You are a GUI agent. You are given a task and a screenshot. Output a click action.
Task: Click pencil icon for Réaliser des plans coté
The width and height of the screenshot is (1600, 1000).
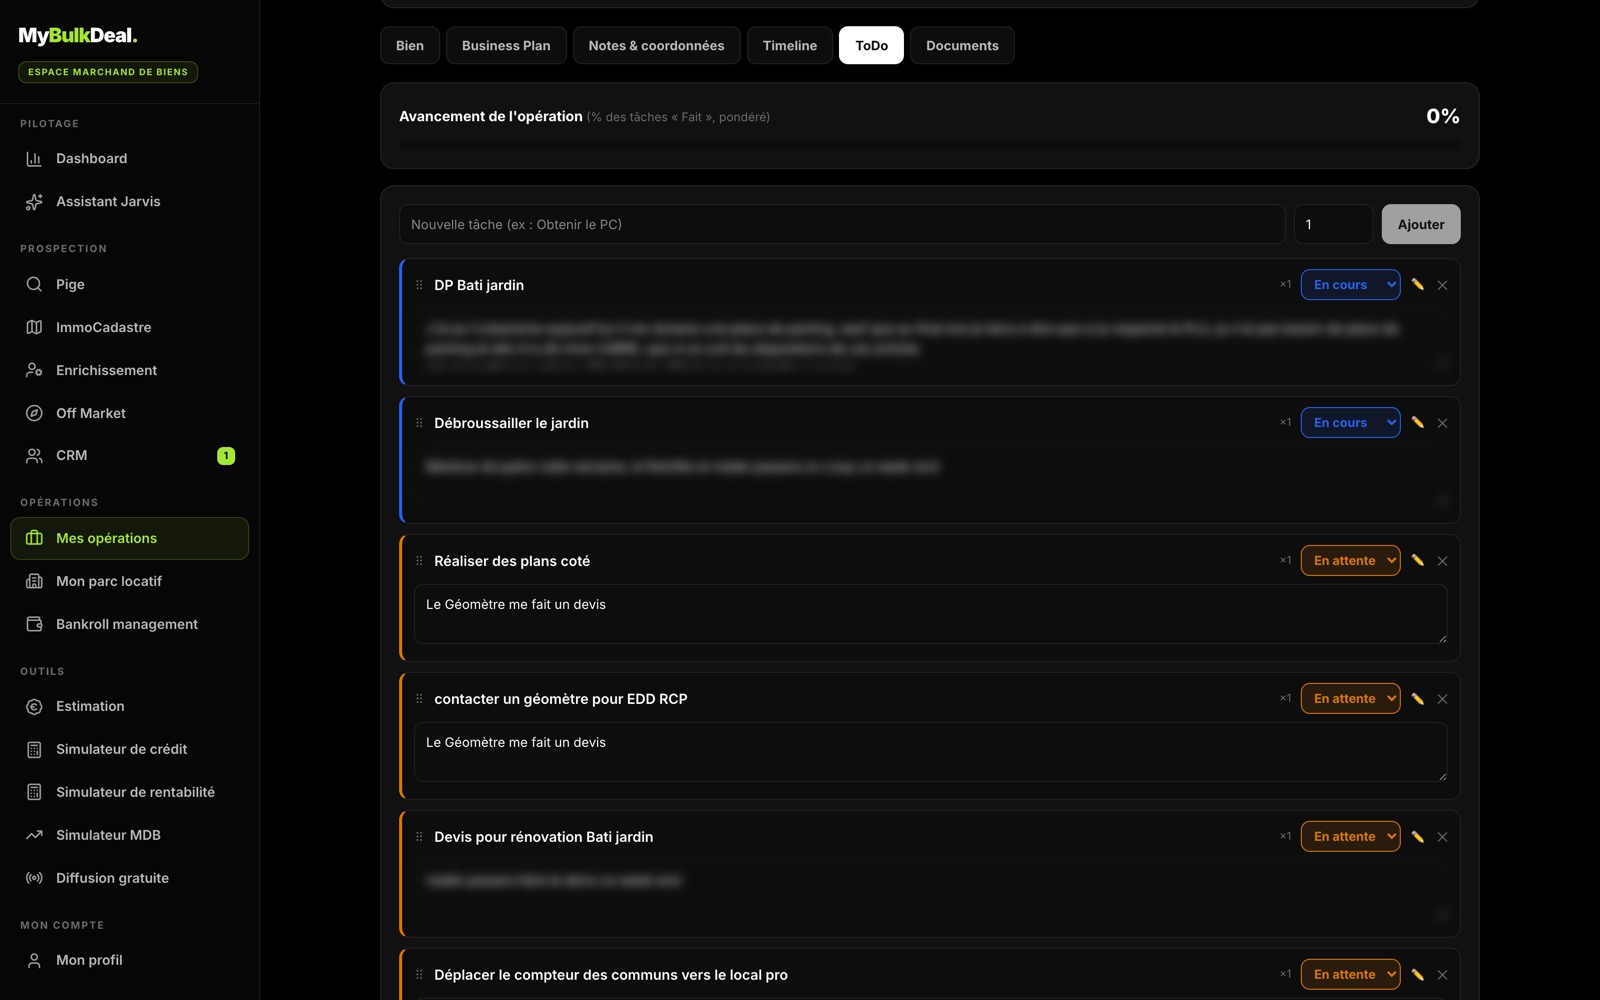[x=1418, y=561]
